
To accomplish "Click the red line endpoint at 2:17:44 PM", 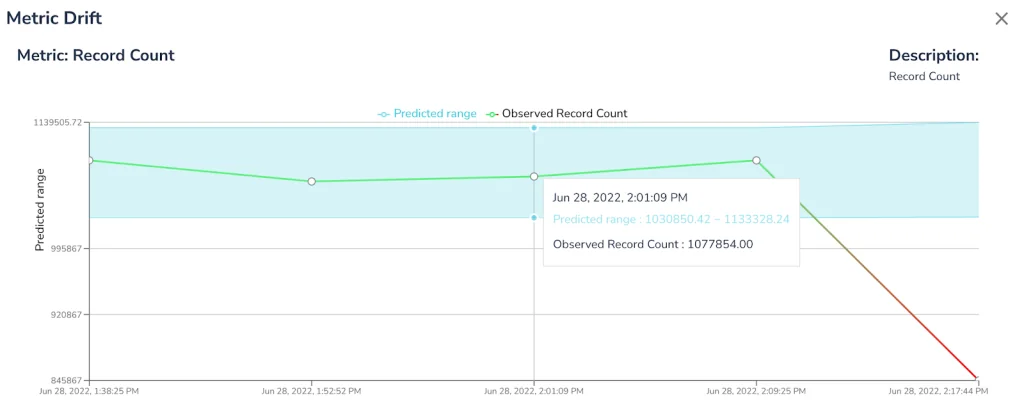I will [x=977, y=379].
